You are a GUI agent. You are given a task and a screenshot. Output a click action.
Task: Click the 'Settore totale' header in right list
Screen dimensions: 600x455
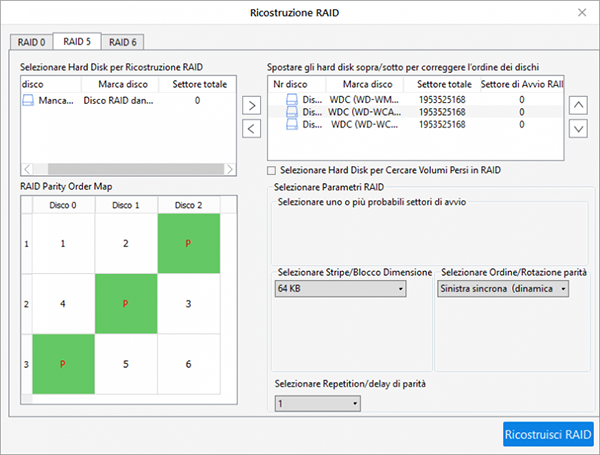click(442, 84)
